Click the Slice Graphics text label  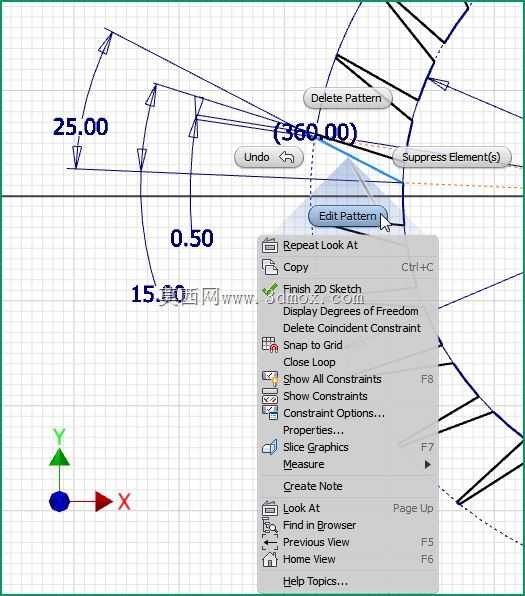pos(316,447)
